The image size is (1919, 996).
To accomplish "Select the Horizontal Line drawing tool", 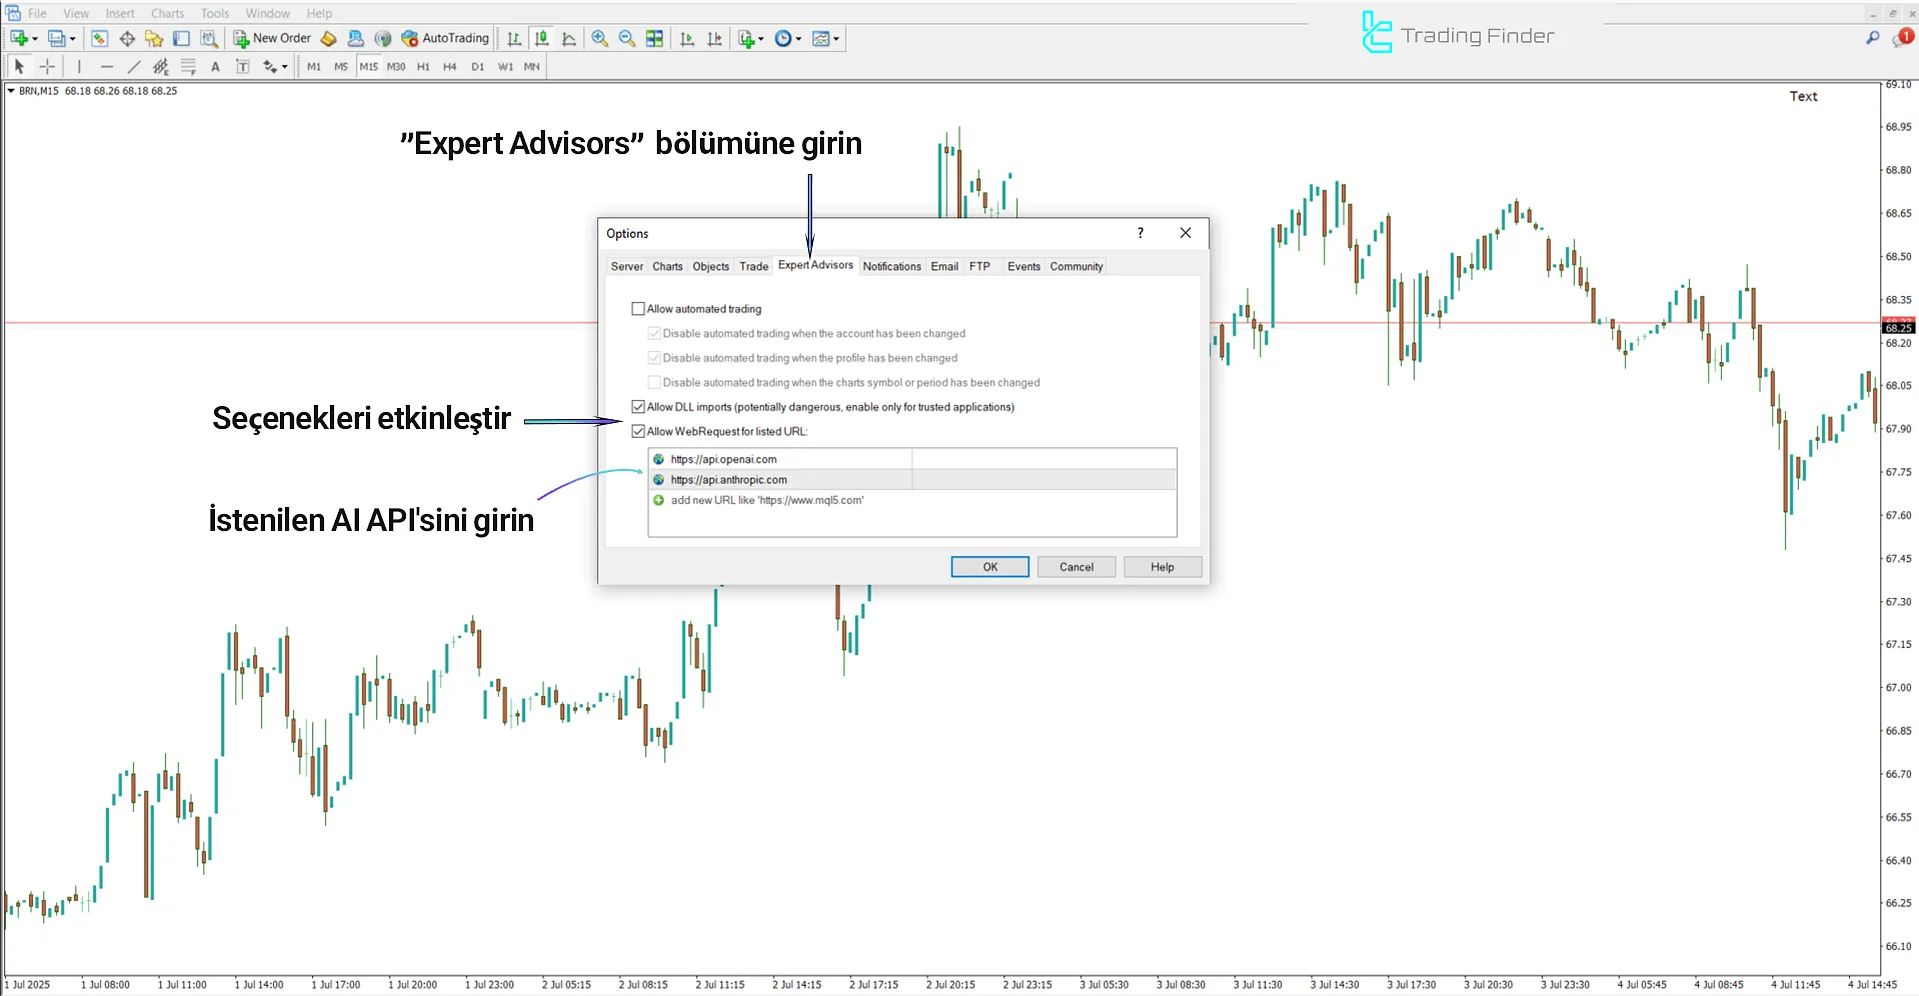I will [107, 66].
